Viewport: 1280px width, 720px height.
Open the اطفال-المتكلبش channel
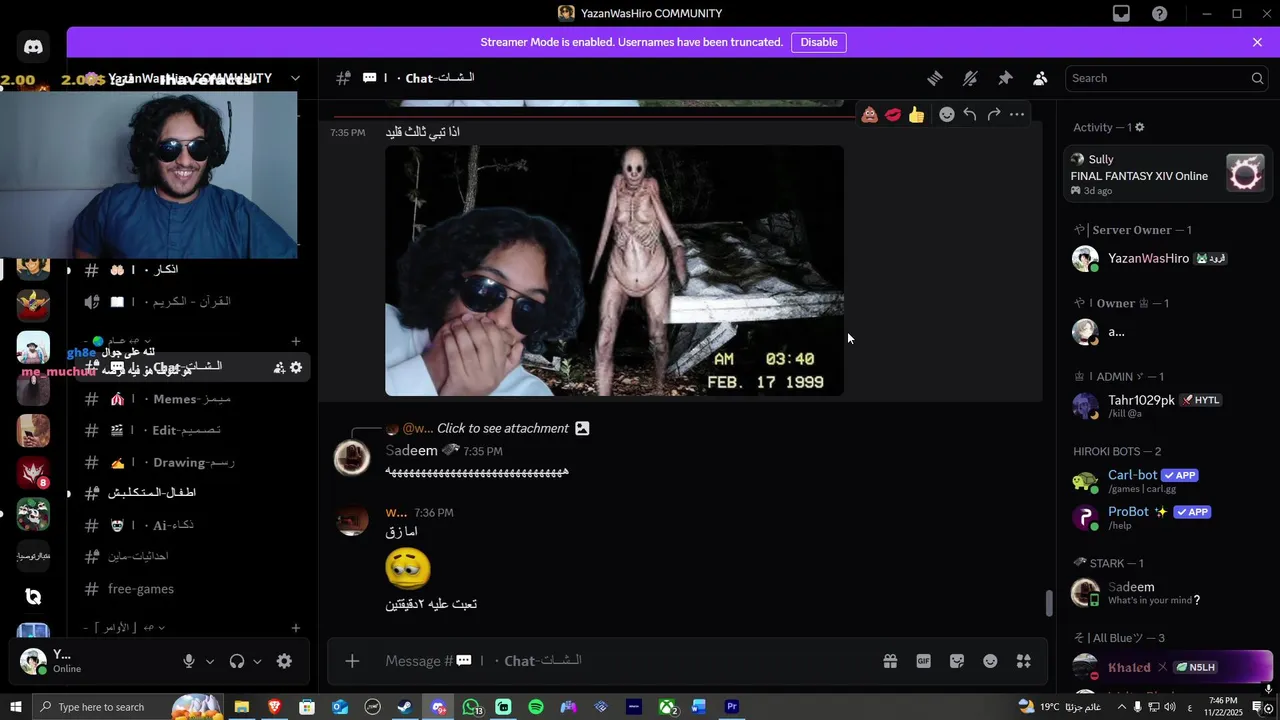coord(190,493)
